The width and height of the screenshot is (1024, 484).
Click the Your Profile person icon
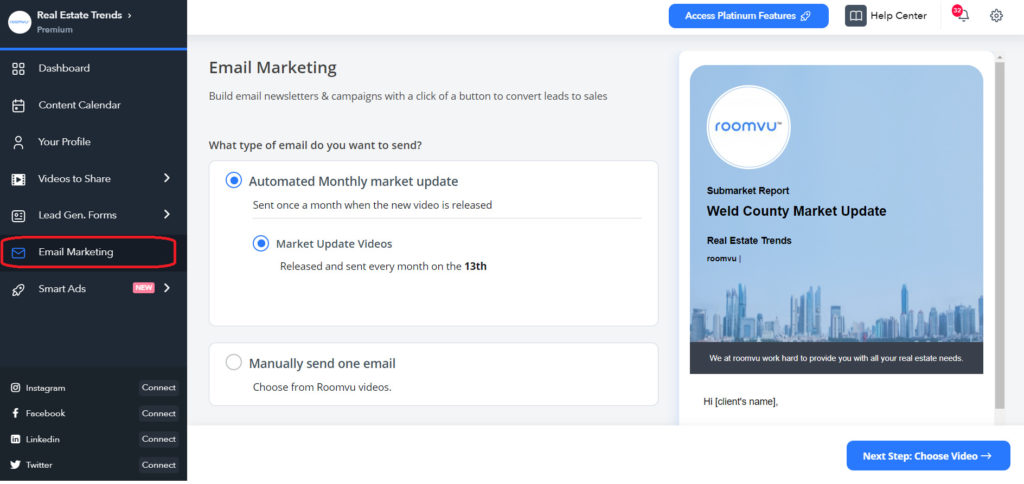(x=18, y=142)
